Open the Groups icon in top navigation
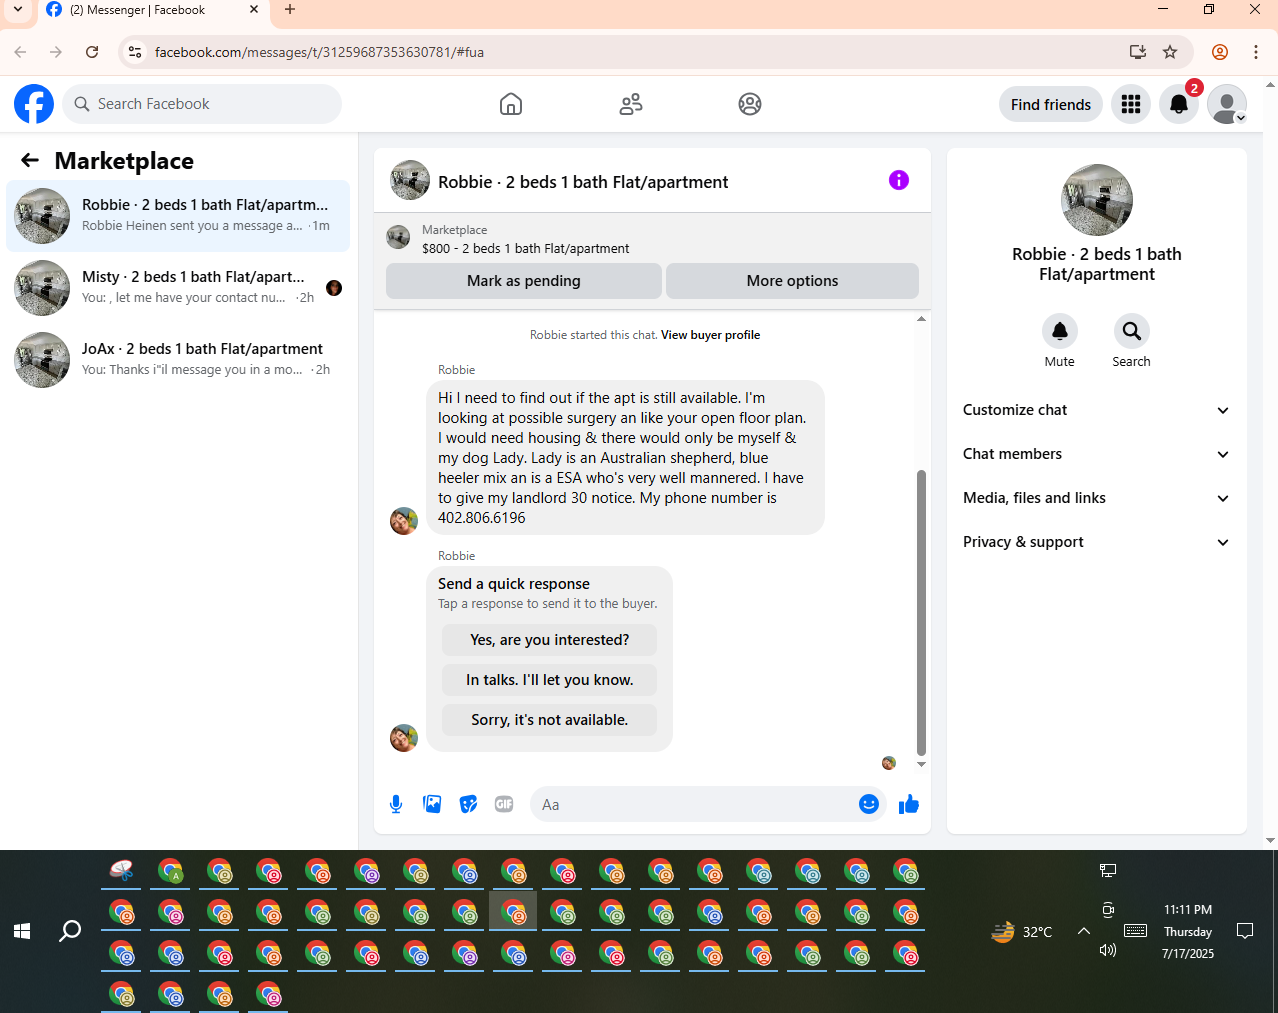 (x=750, y=104)
